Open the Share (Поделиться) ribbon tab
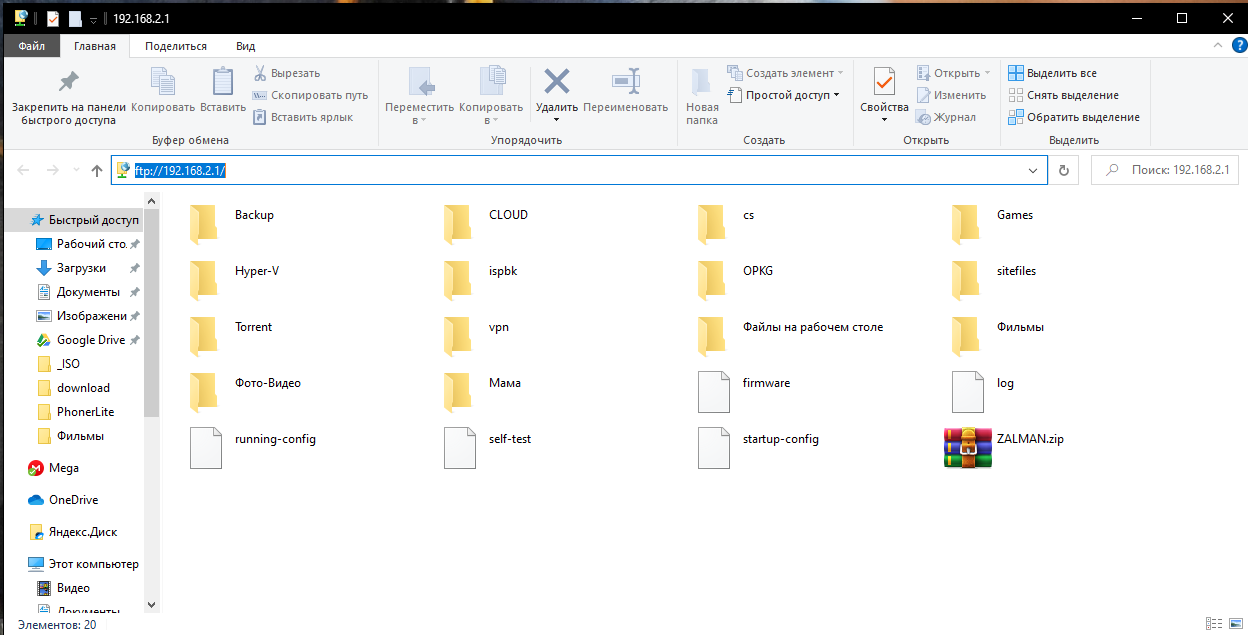Viewport: 1248px width, 635px height. pos(175,46)
